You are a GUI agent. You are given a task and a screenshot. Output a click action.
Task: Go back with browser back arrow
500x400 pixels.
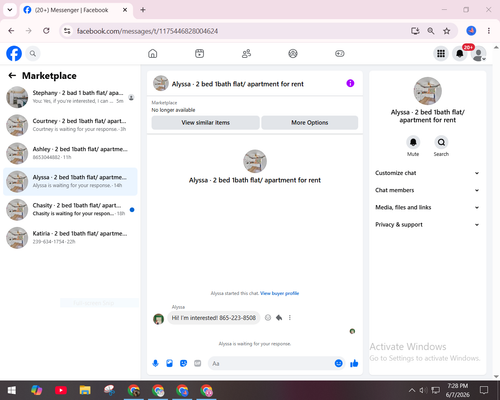tap(11, 31)
